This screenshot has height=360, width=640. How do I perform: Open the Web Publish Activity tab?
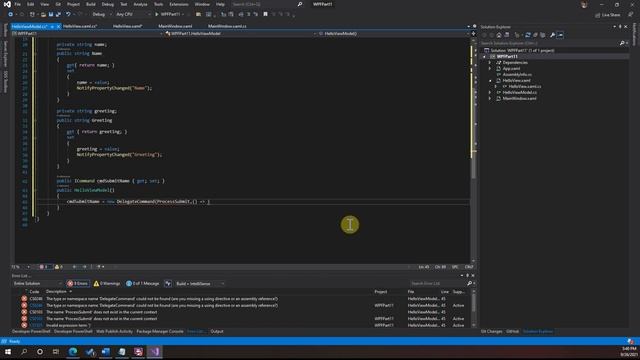[x=114, y=331]
